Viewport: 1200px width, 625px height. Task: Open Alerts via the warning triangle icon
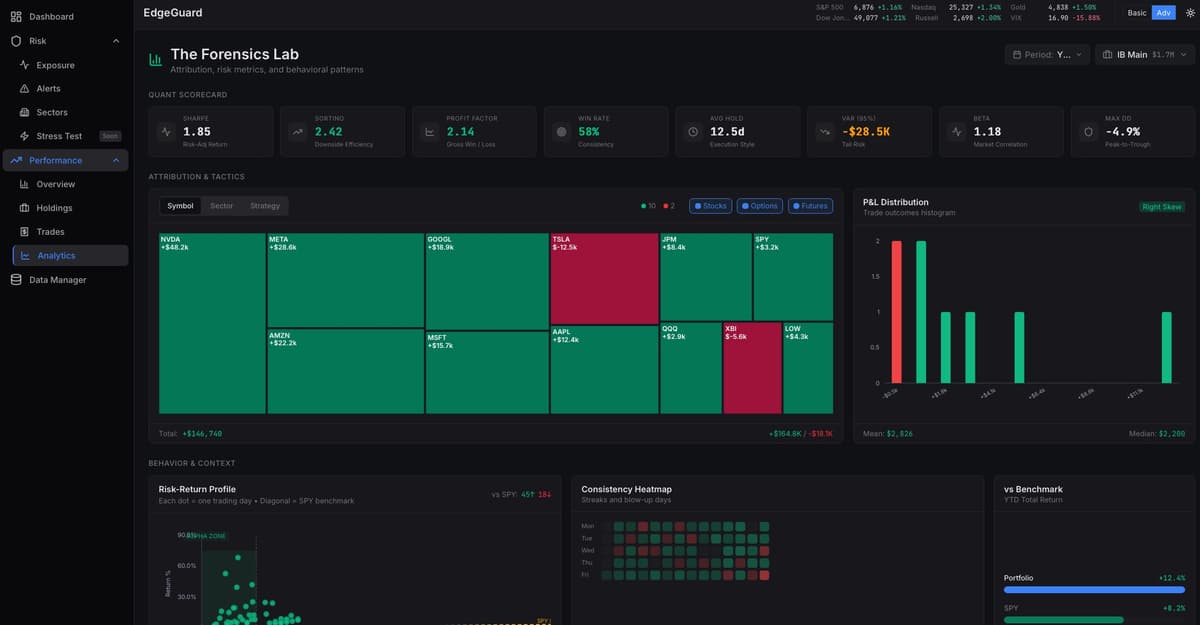coord(25,89)
